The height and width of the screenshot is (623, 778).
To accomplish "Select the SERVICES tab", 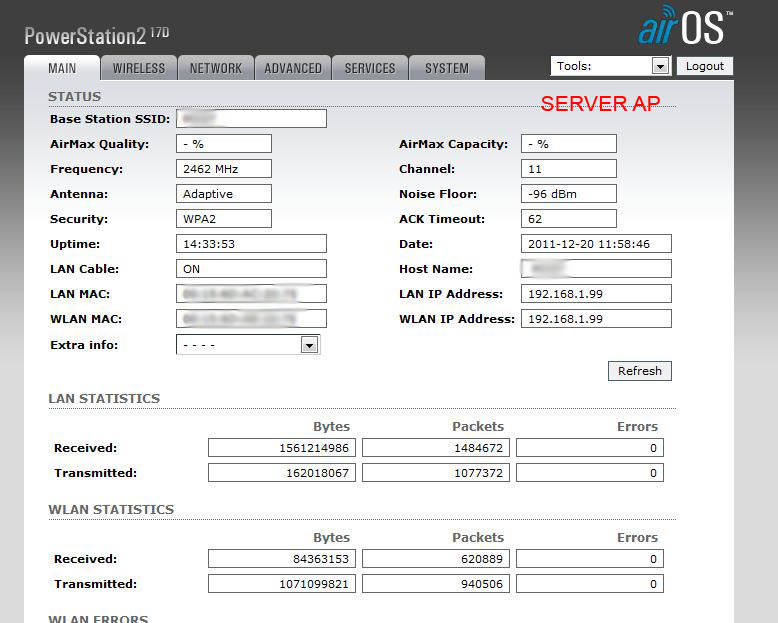I will (370, 68).
